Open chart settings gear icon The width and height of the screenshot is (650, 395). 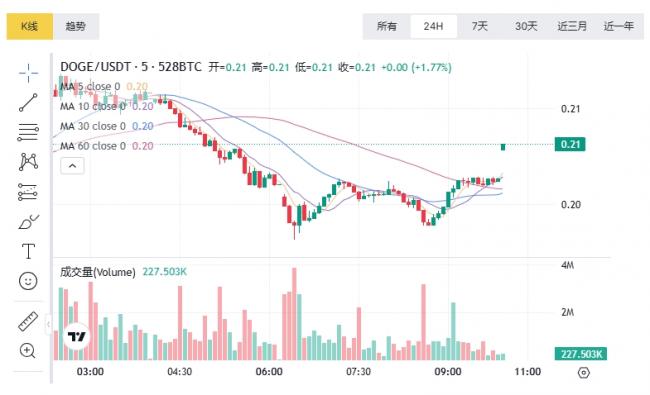(x=583, y=373)
